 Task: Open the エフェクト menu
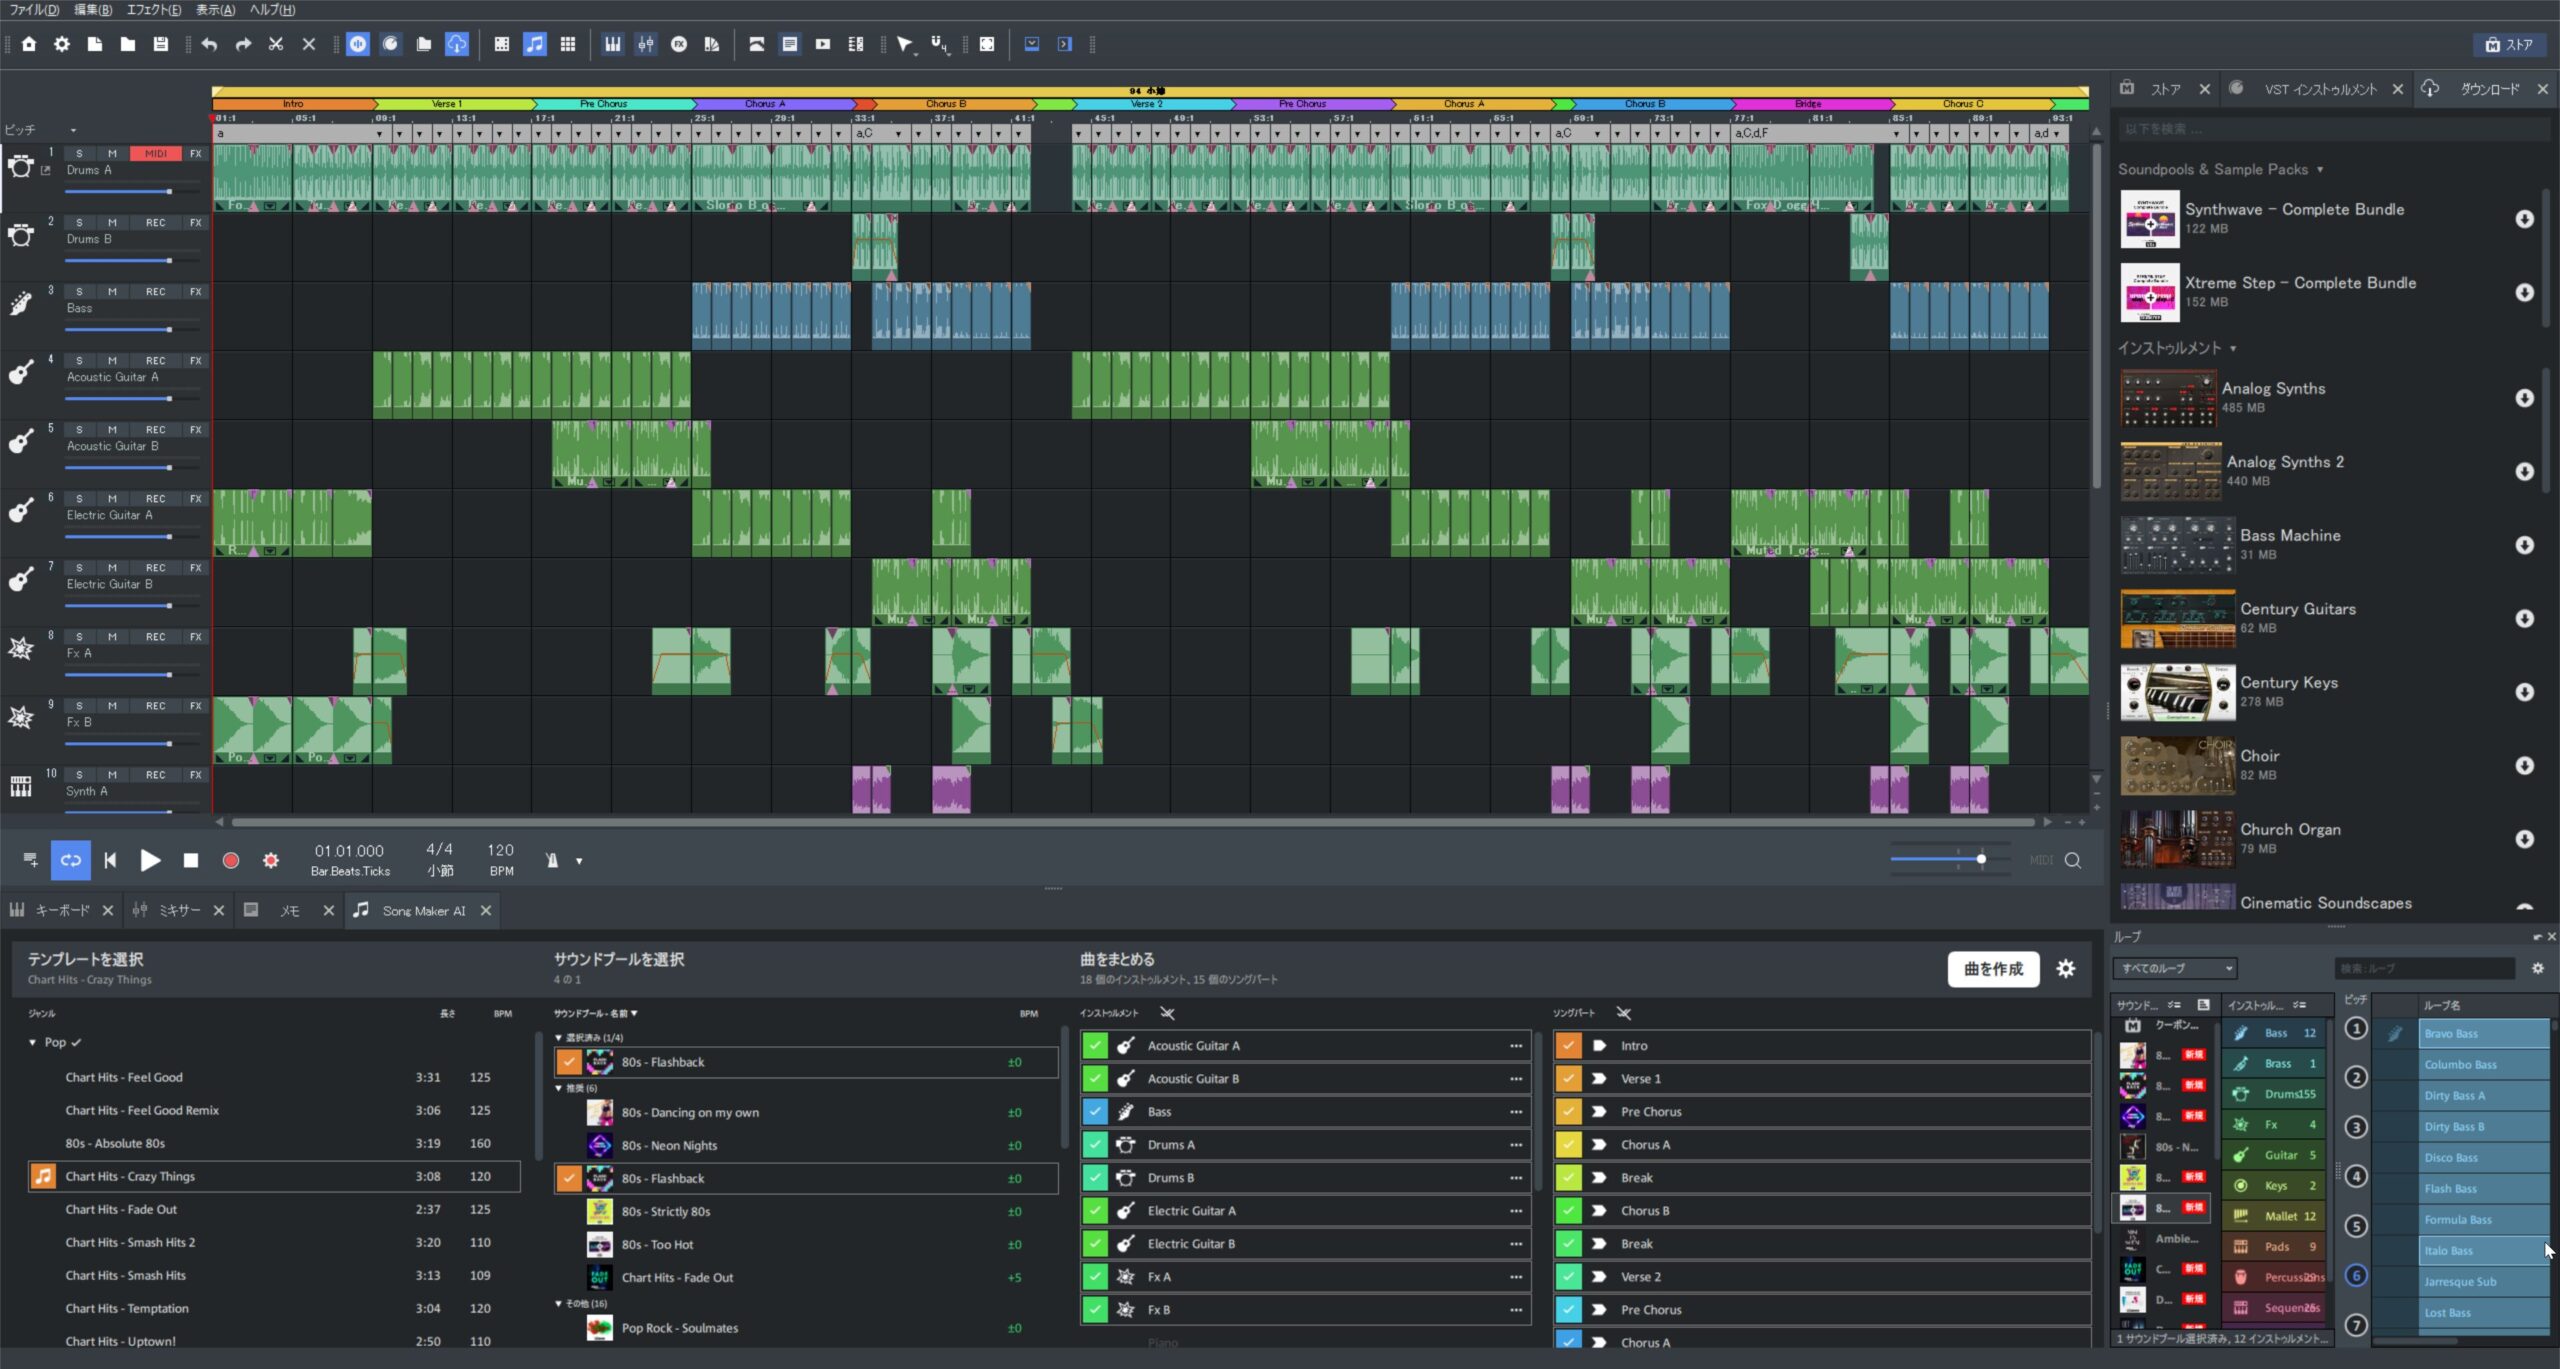point(153,10)
